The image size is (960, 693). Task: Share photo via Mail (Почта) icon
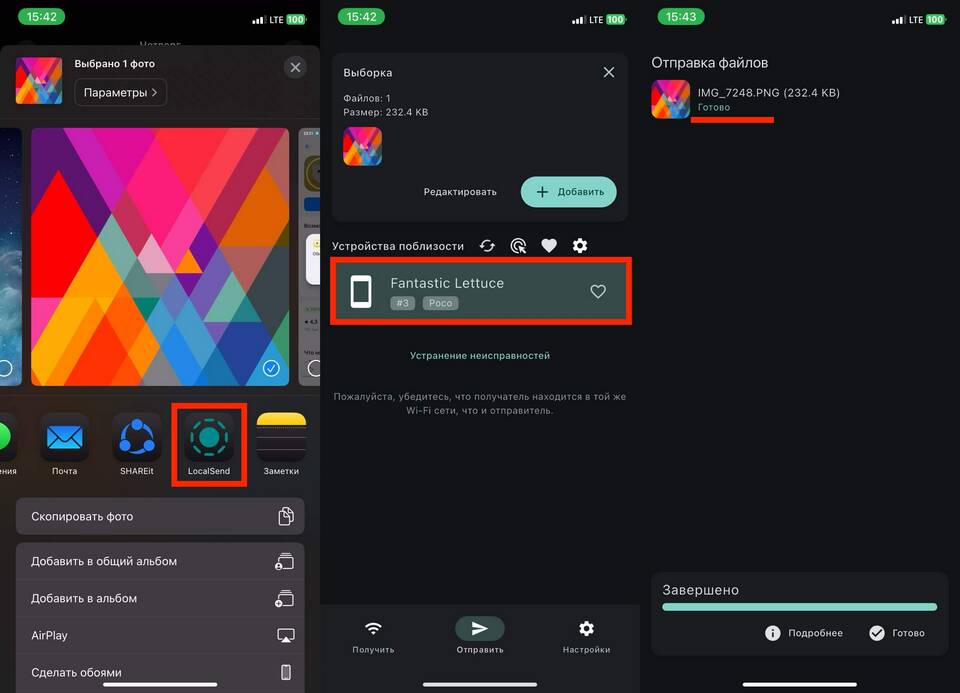64,438
